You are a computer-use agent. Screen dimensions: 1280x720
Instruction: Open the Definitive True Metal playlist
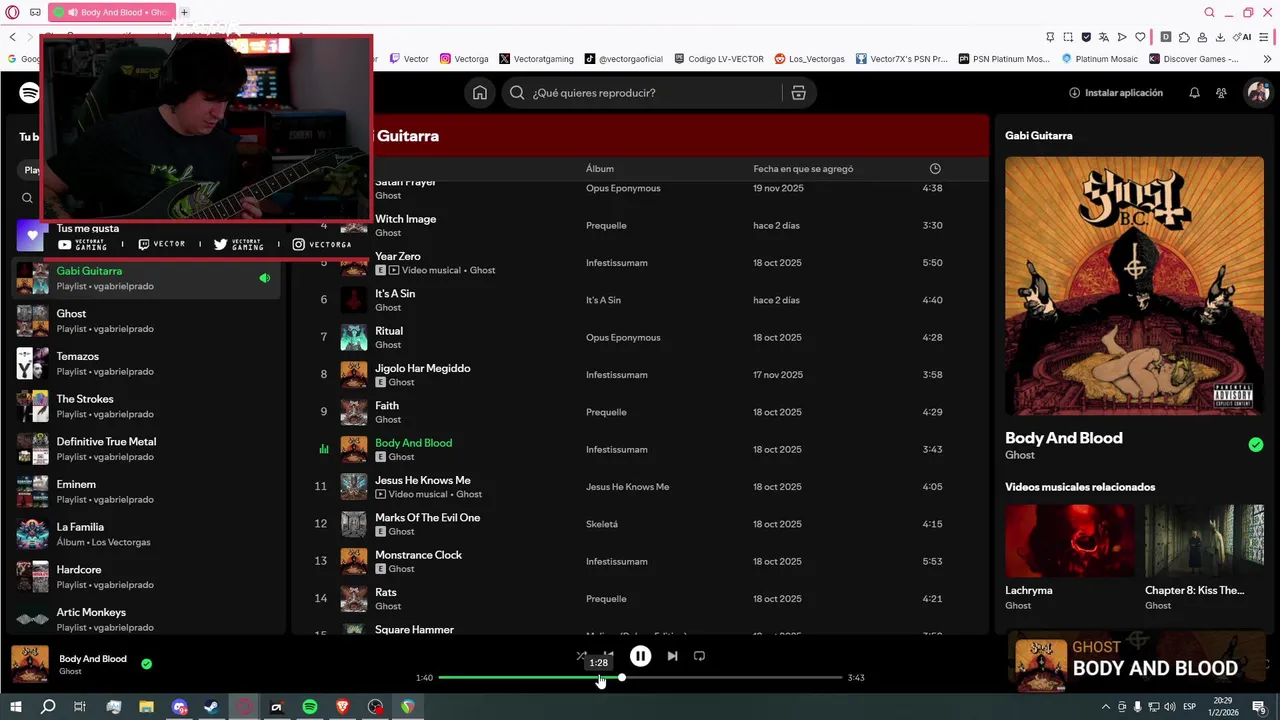point(146,449)
